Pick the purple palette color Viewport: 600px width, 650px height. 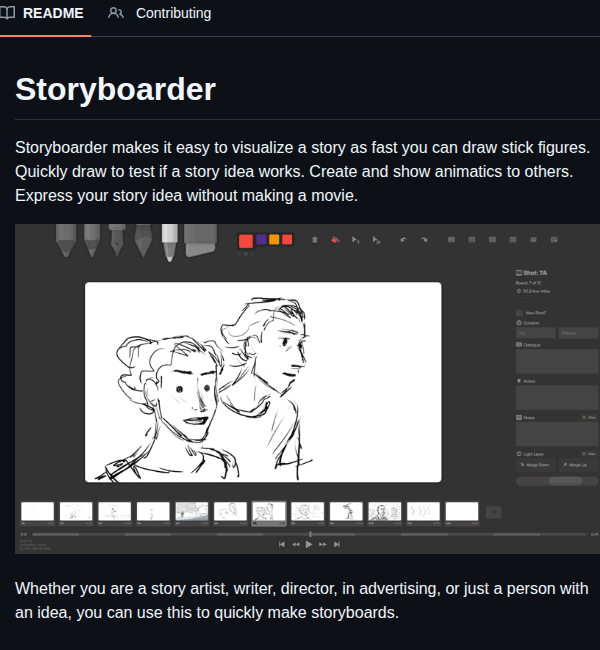coord(261,240)
